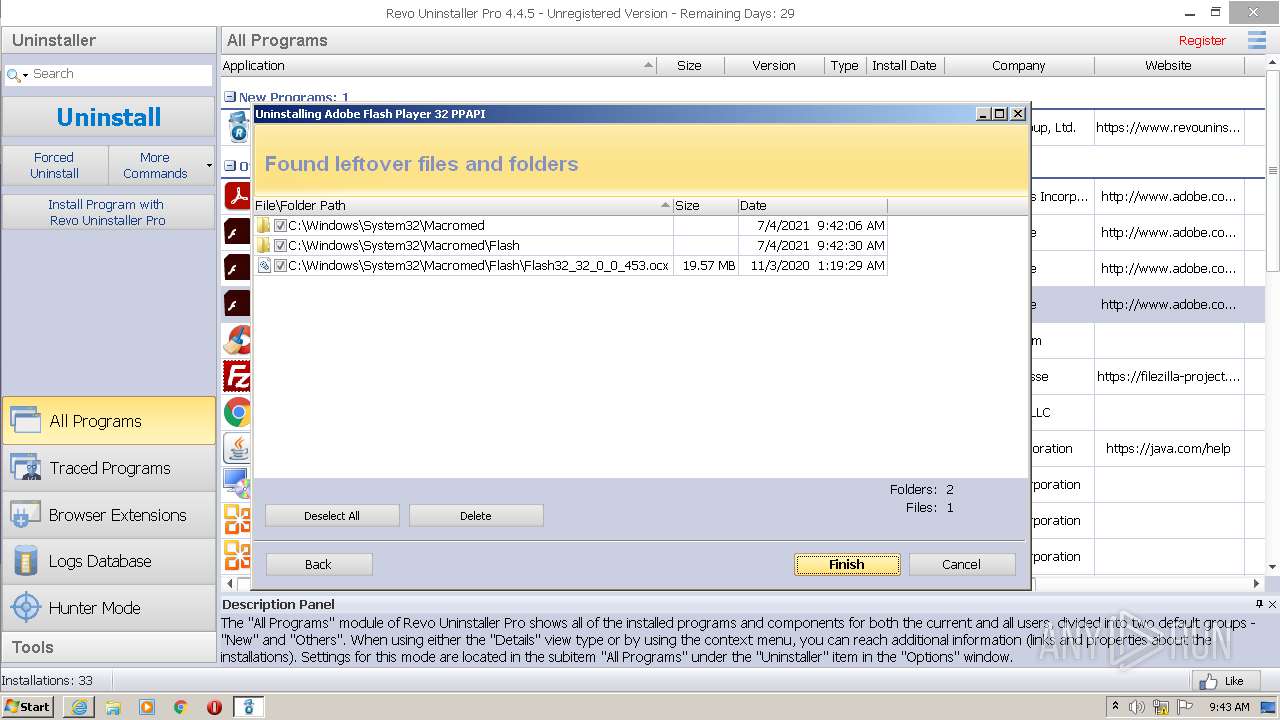Sort by Version column header
The width and height of the screenshot is (1280, 720).
774,66
